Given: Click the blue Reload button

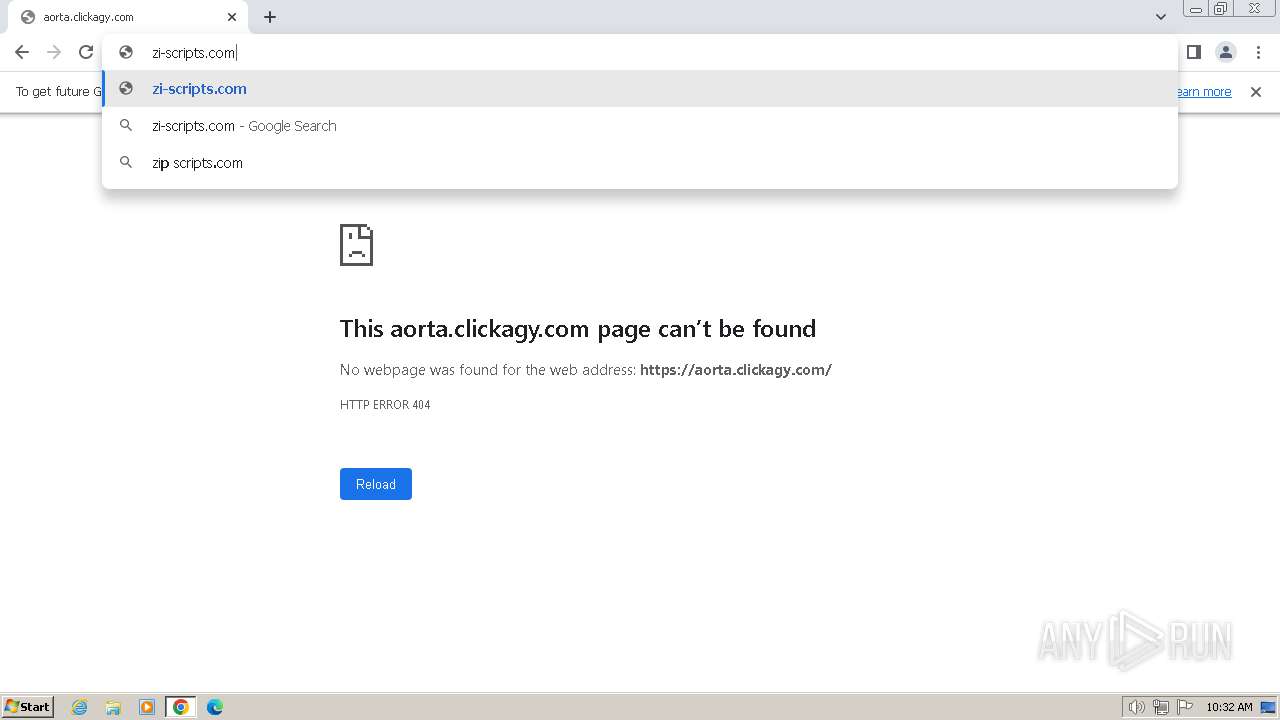Looking at the screenshot, I should pyautogui.click(x=376, y=484).
